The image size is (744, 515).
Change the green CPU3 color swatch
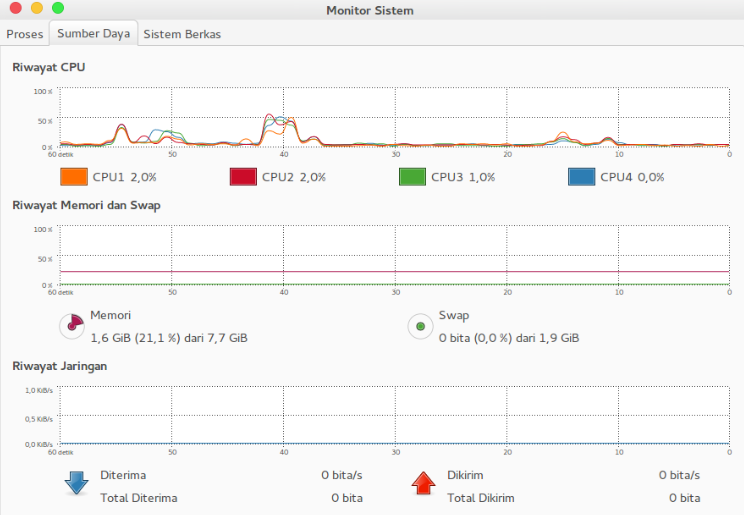(412, 177)
